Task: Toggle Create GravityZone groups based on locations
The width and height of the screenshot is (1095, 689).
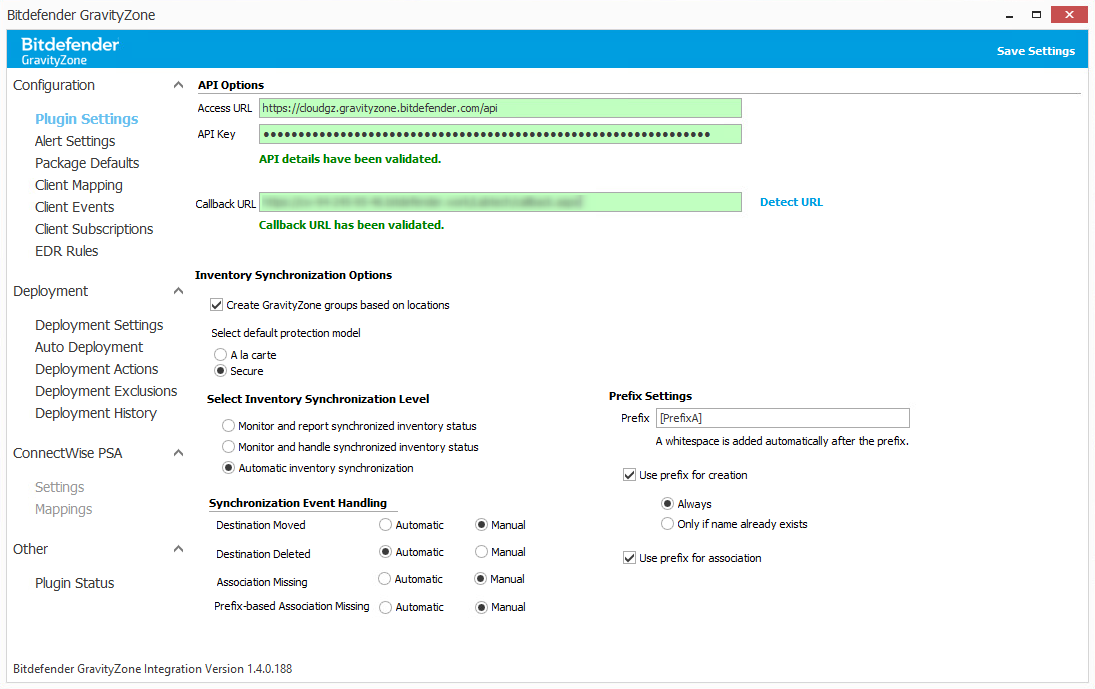Action: pyautogui.click(x=217, y=305)
